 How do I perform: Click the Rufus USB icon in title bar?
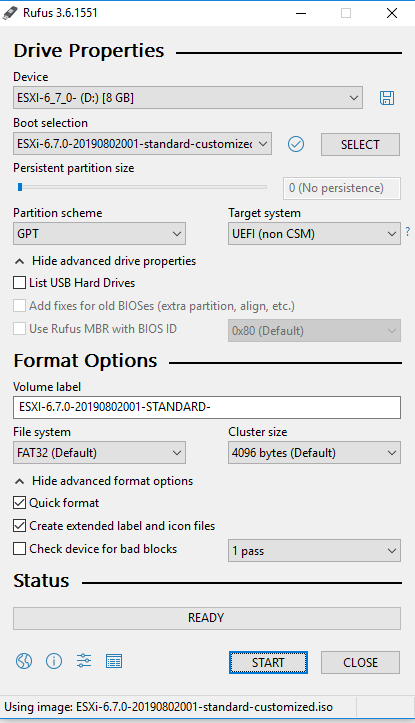10,13
